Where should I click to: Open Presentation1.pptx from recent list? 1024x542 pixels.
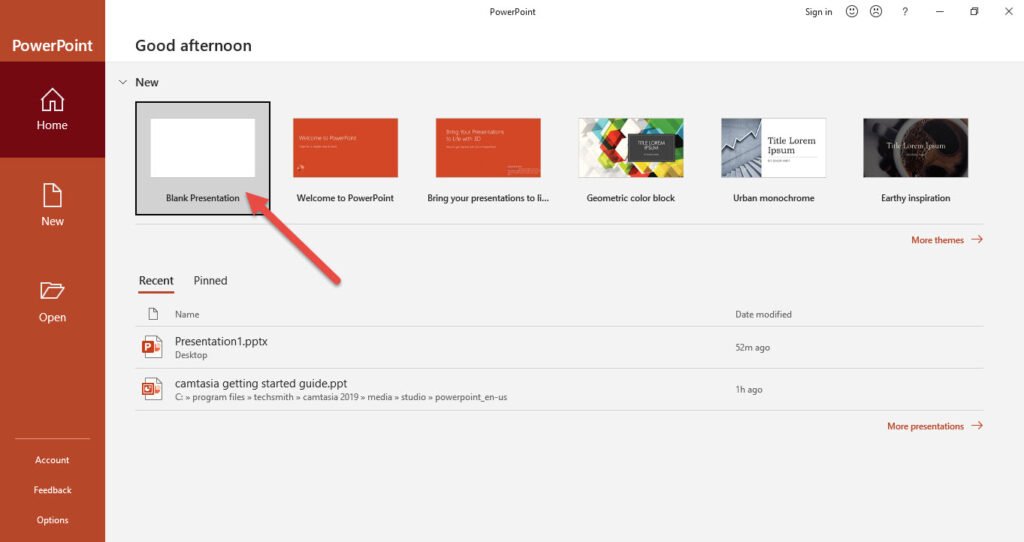click(x=559, y=347)
